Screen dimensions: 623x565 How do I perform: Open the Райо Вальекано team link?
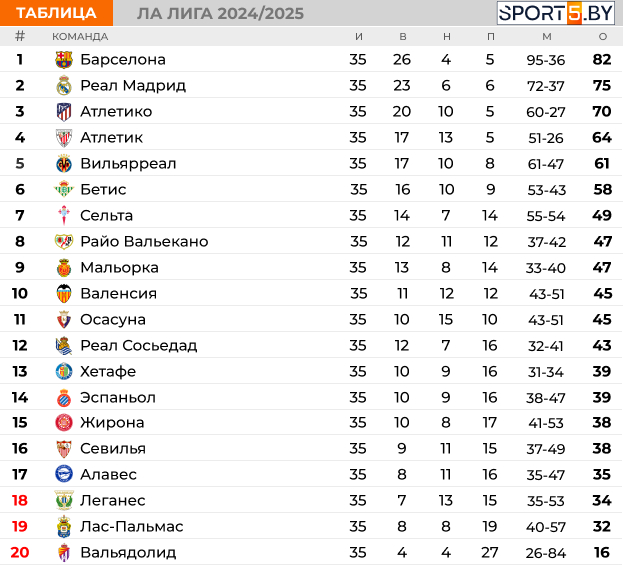coord(144,242)
